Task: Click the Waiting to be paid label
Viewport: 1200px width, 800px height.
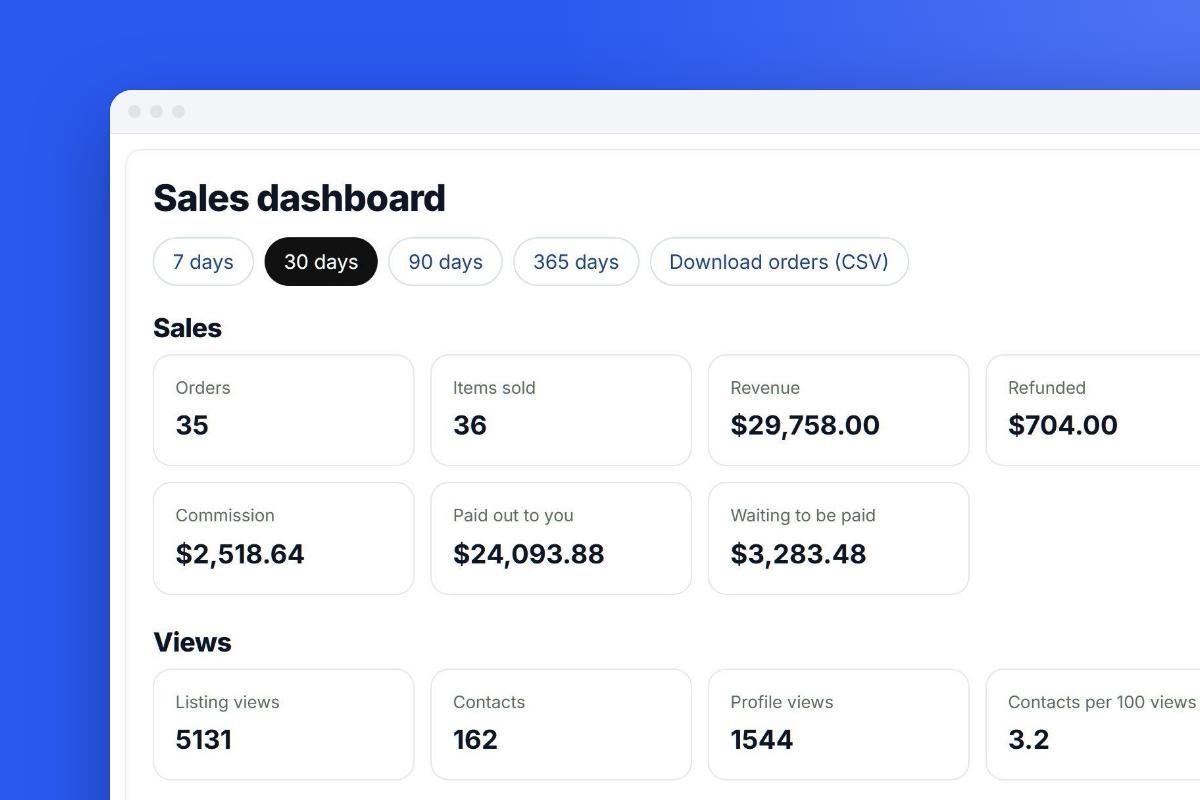Action: point(803,516)
